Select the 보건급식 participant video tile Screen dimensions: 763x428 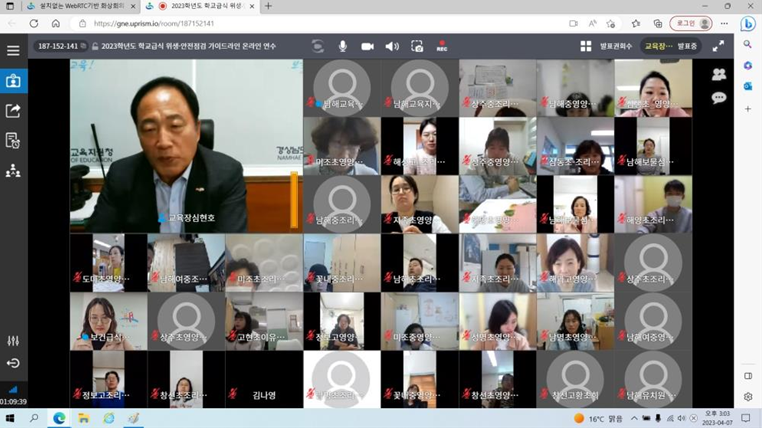(x=109, y=321)
